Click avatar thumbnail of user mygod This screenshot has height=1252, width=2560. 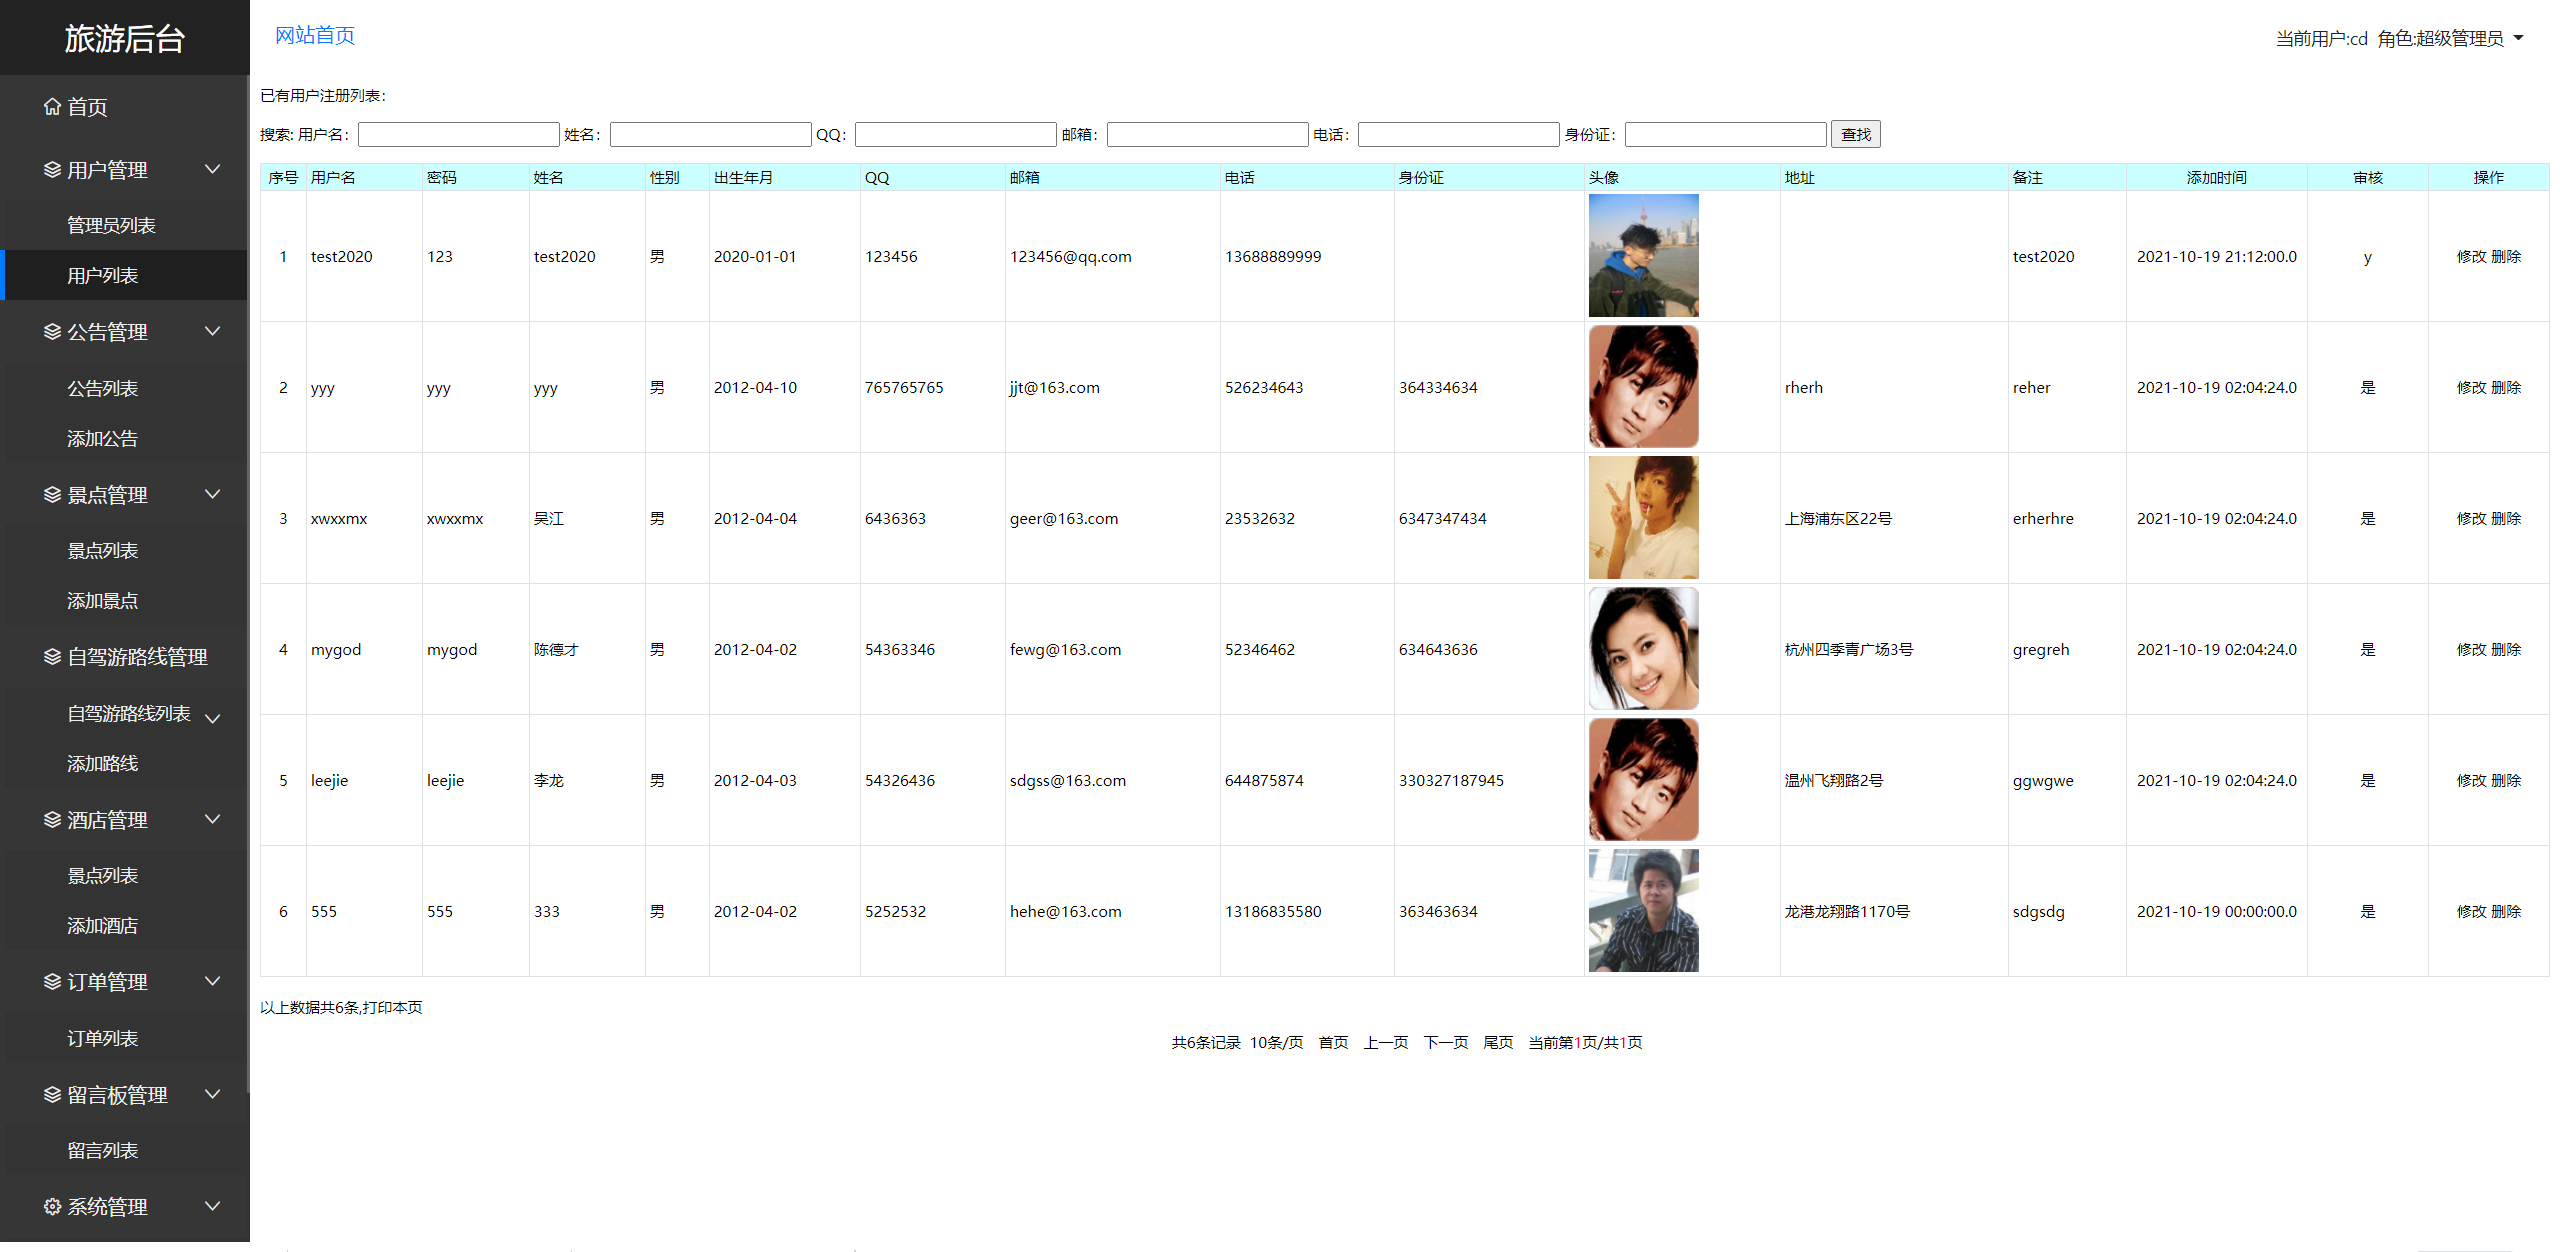(x=1643, y=648)
